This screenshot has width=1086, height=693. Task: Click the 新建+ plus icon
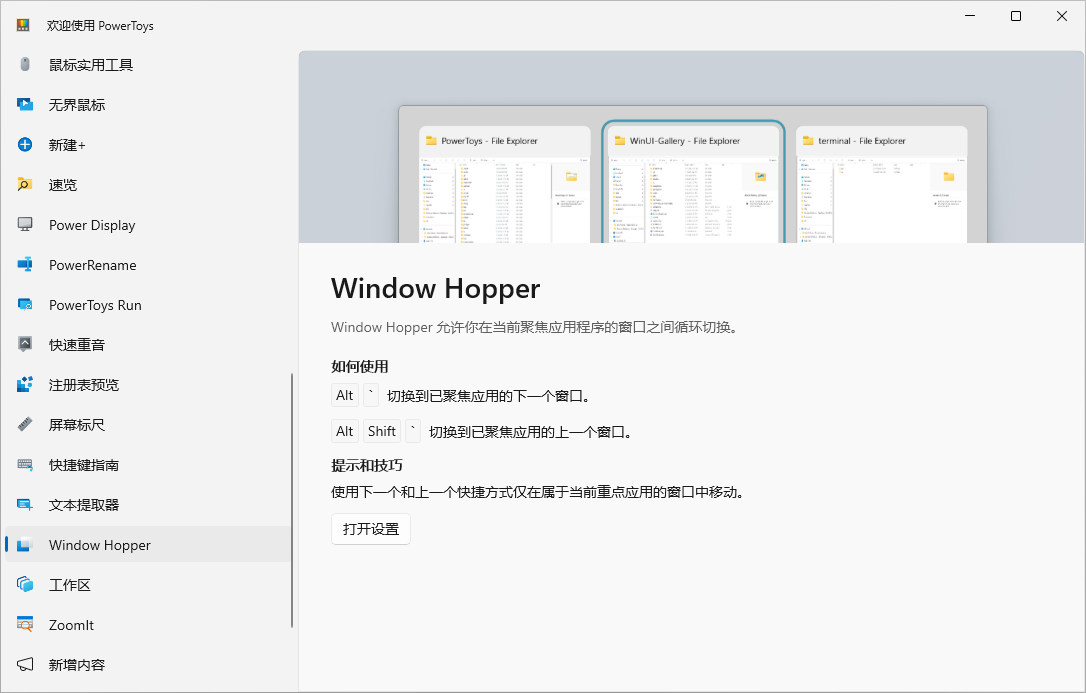(x=25, y=145)
